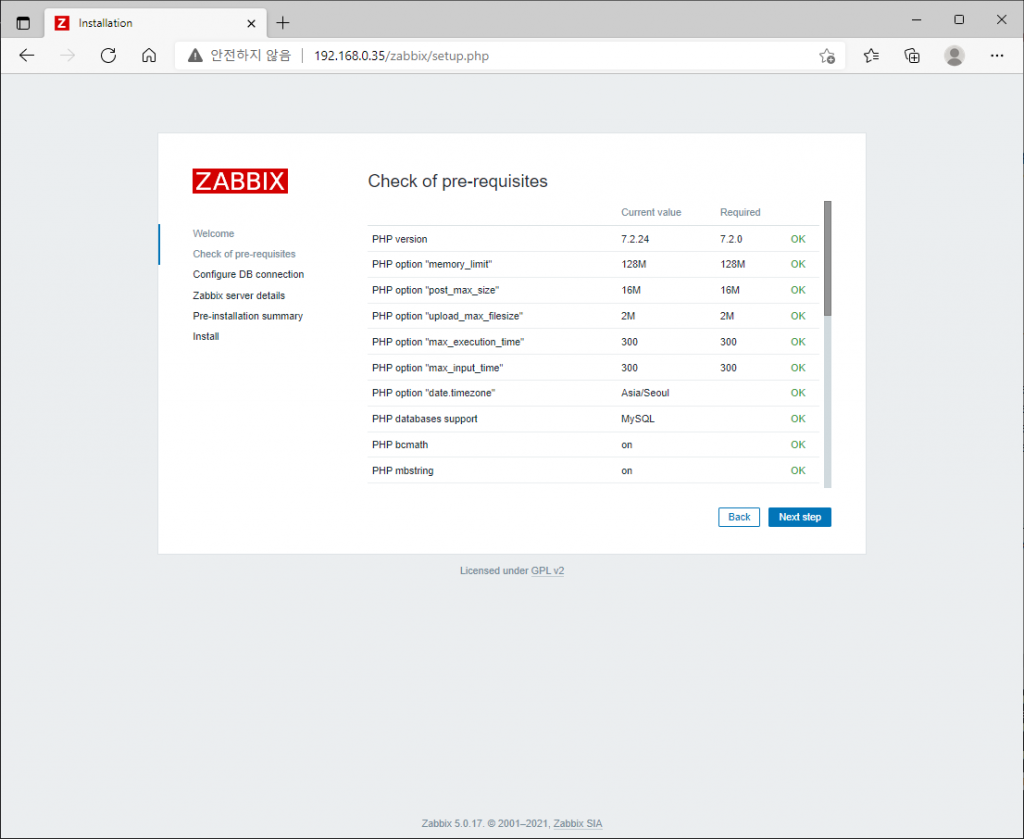Click the Favorites bar icon
Image resolution: width=1024 pixels, height=839 pixels.
tap(870, 56)
